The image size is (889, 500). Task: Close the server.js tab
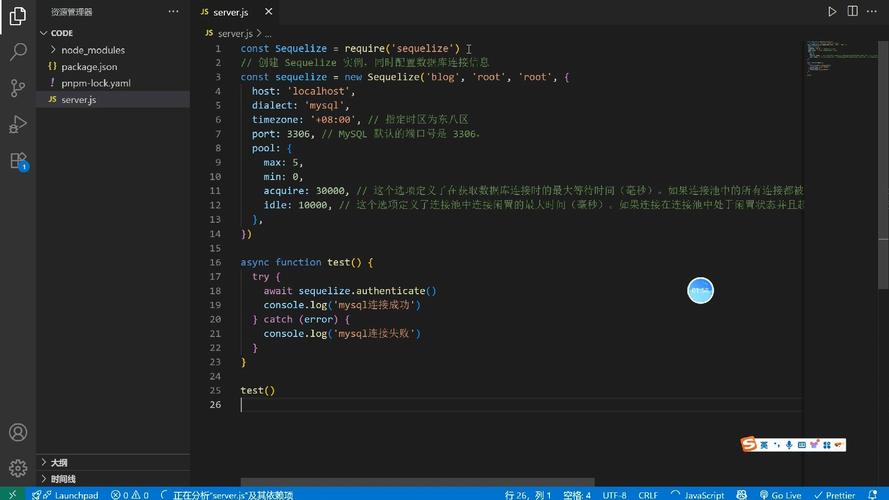268,11
